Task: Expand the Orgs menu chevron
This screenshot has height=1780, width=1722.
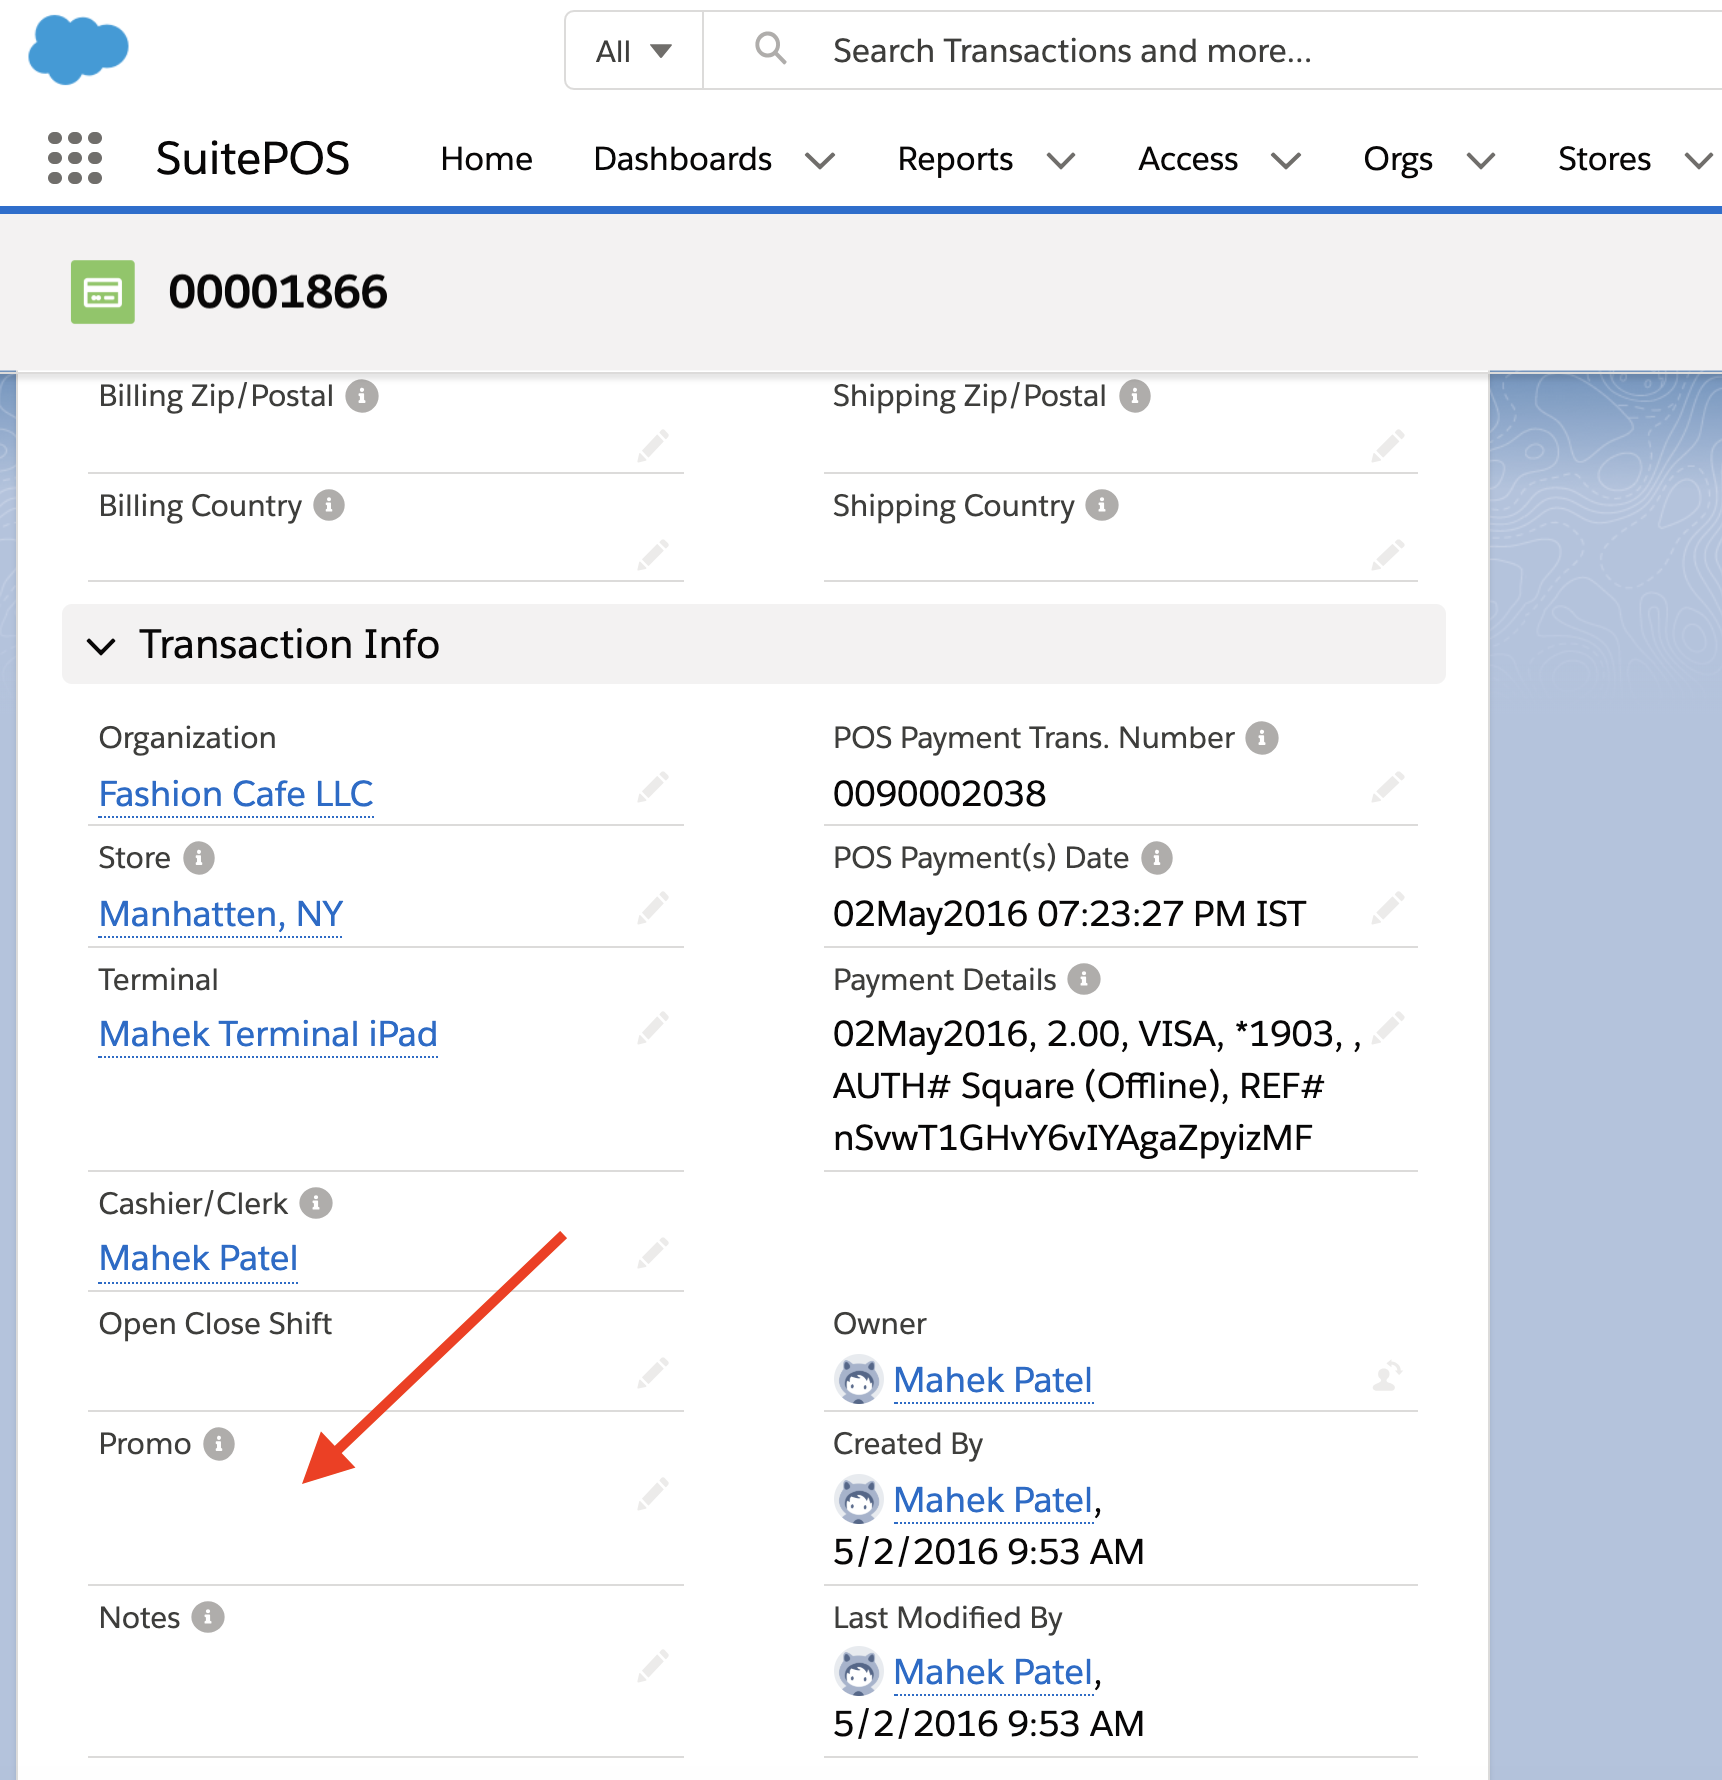Action: click(x=1481, y=160)
